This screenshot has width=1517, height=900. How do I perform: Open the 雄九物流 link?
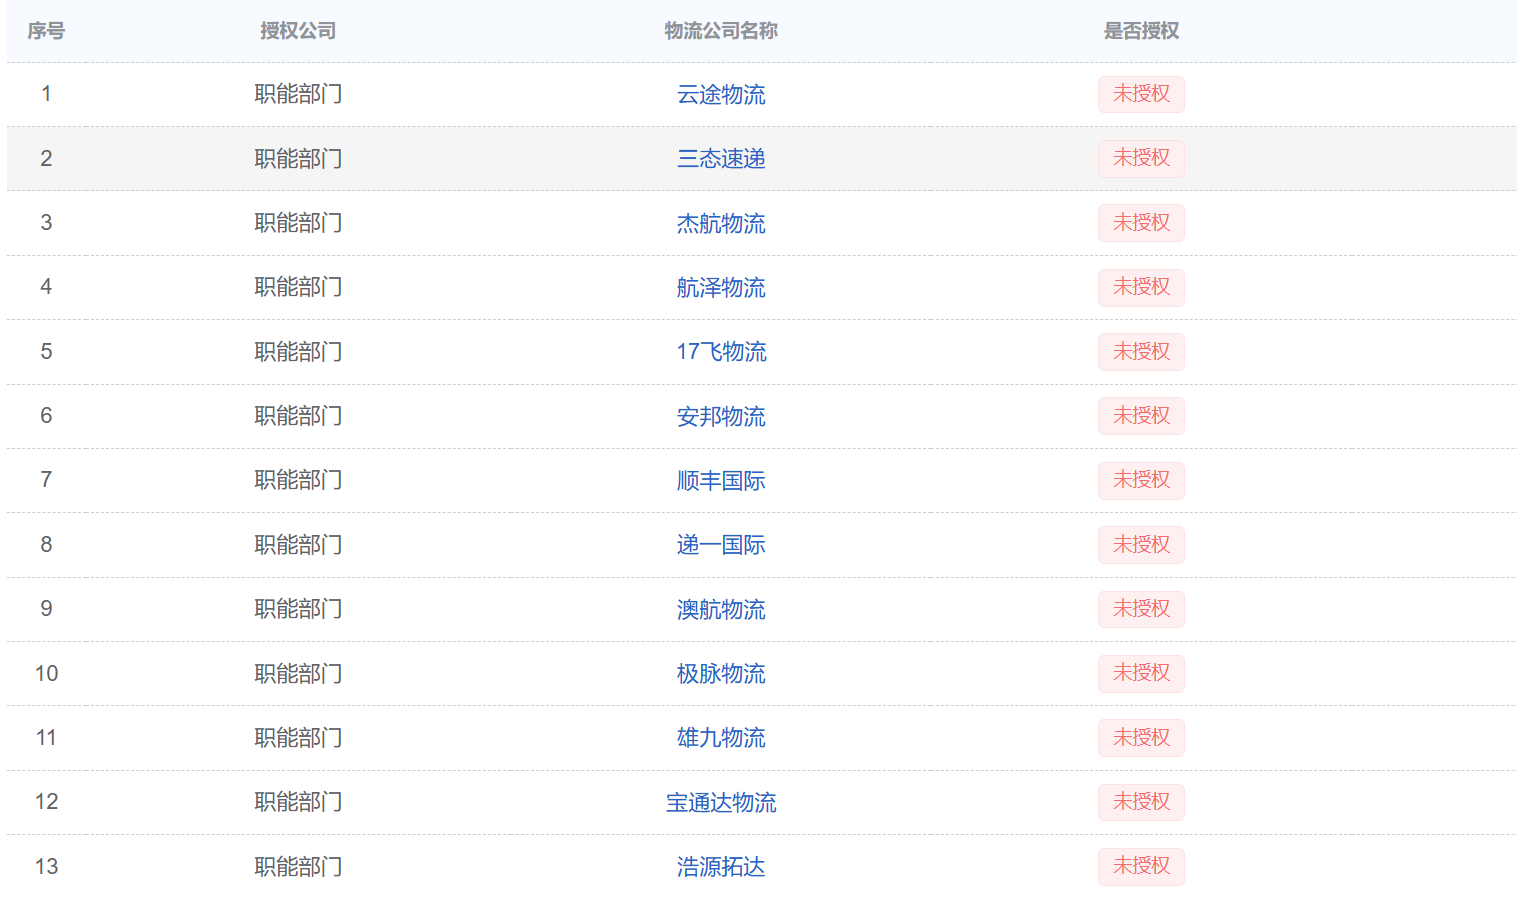click(x=720, y=738)
